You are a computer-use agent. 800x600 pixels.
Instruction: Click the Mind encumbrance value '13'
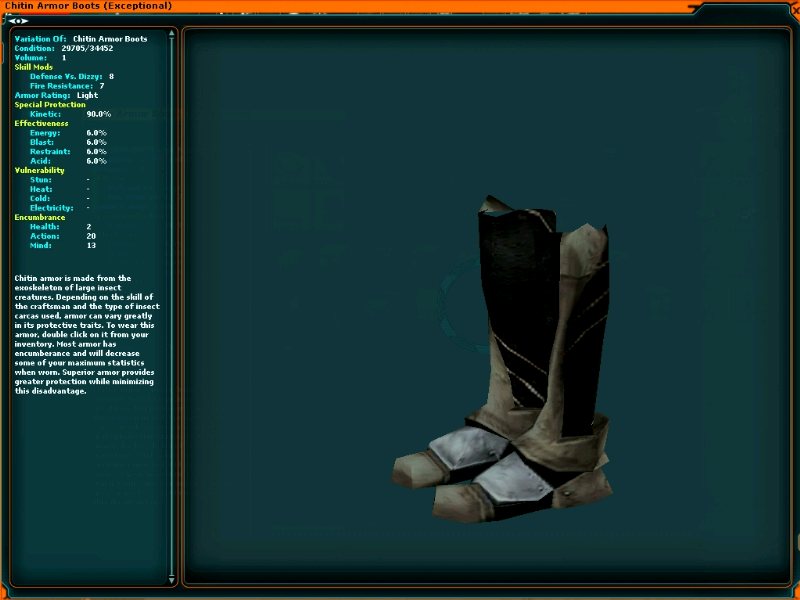point(91,245)
